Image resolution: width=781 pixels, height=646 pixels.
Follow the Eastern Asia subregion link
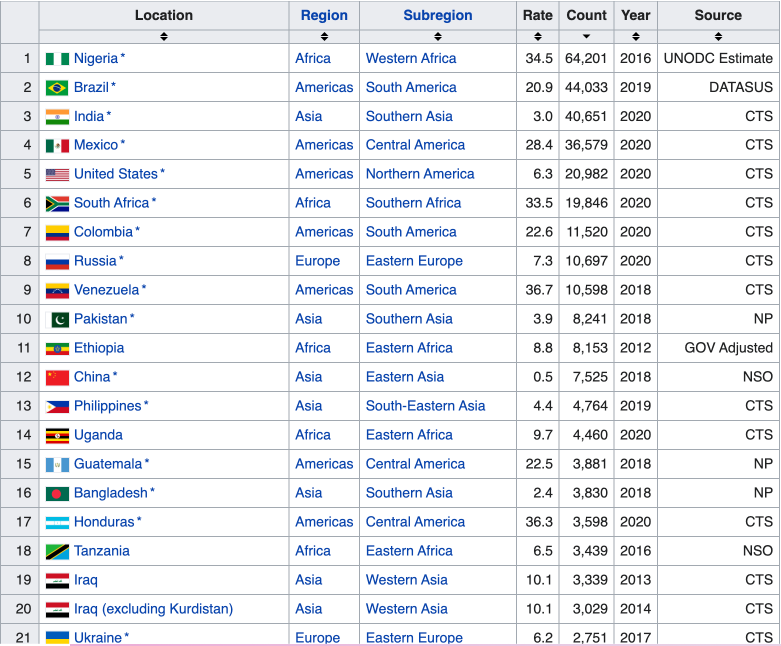pos(405,377)
